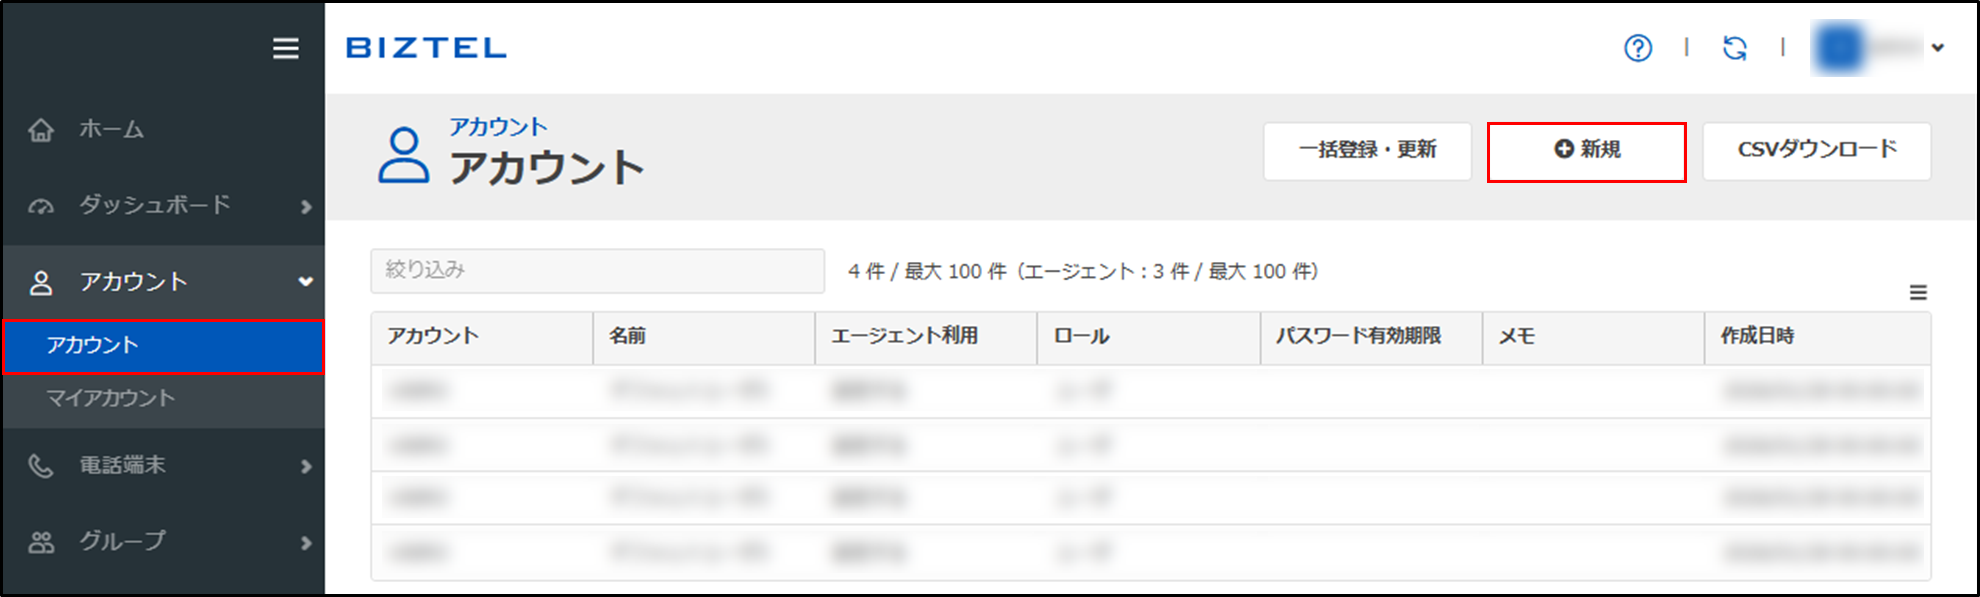
Task: Click the 新規 button
Action: click(x=1587, y=151)
